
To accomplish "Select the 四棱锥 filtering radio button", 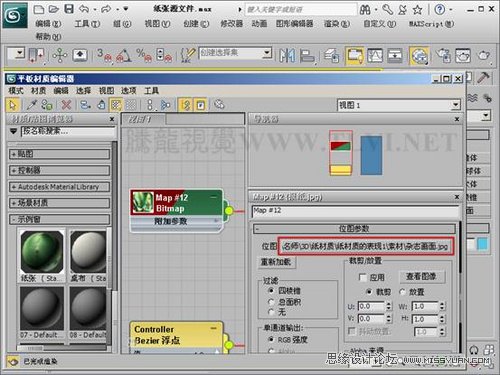I will [x=271, y=291].
